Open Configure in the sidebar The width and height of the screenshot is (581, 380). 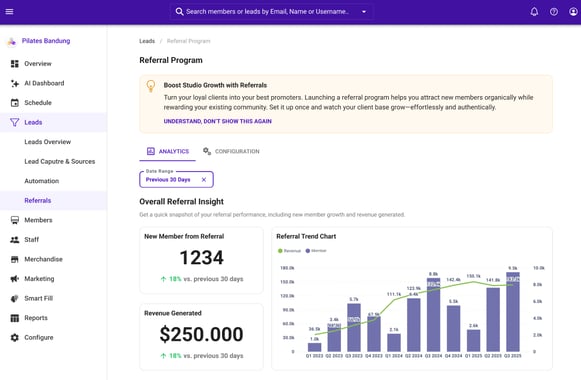(x=54, y=337)
